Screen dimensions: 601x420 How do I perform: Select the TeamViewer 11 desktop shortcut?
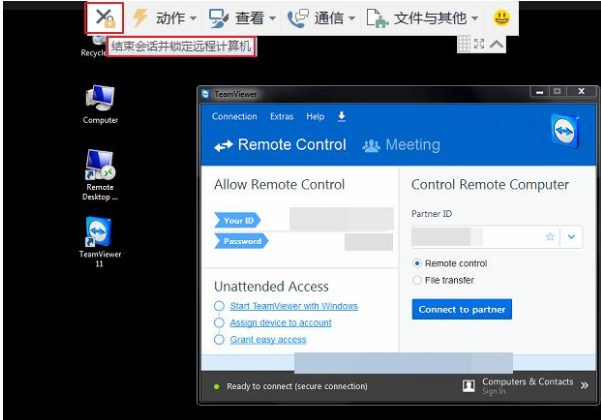tap(100, 242)
